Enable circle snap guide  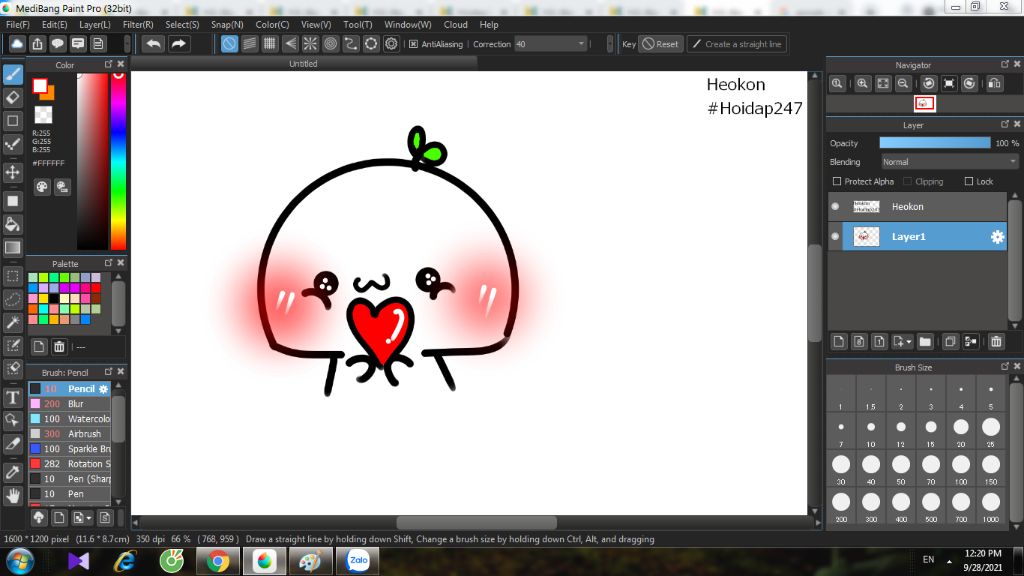(x=330, y=44)
